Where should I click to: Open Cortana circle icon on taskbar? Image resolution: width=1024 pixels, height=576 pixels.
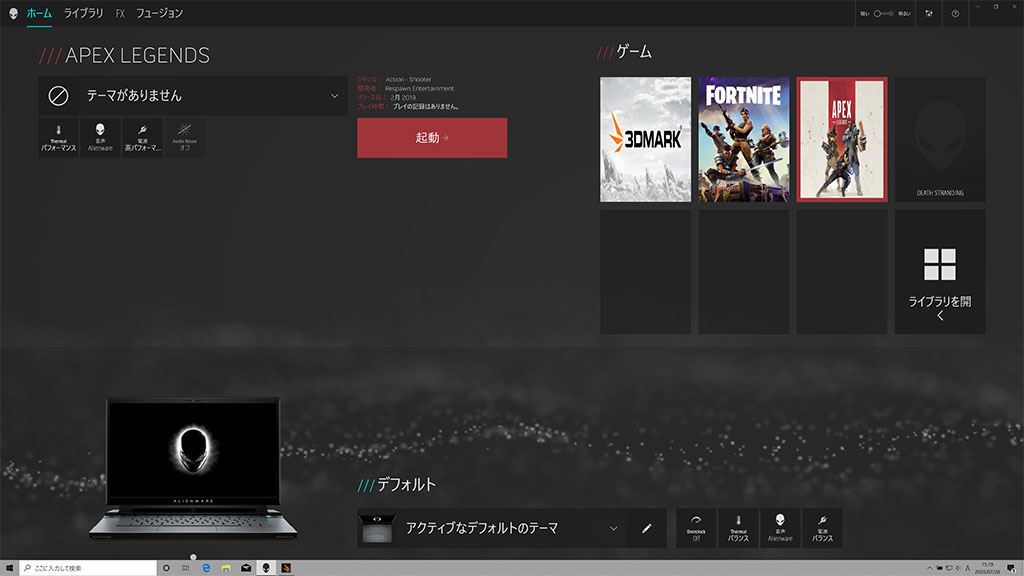click(166, 568)
